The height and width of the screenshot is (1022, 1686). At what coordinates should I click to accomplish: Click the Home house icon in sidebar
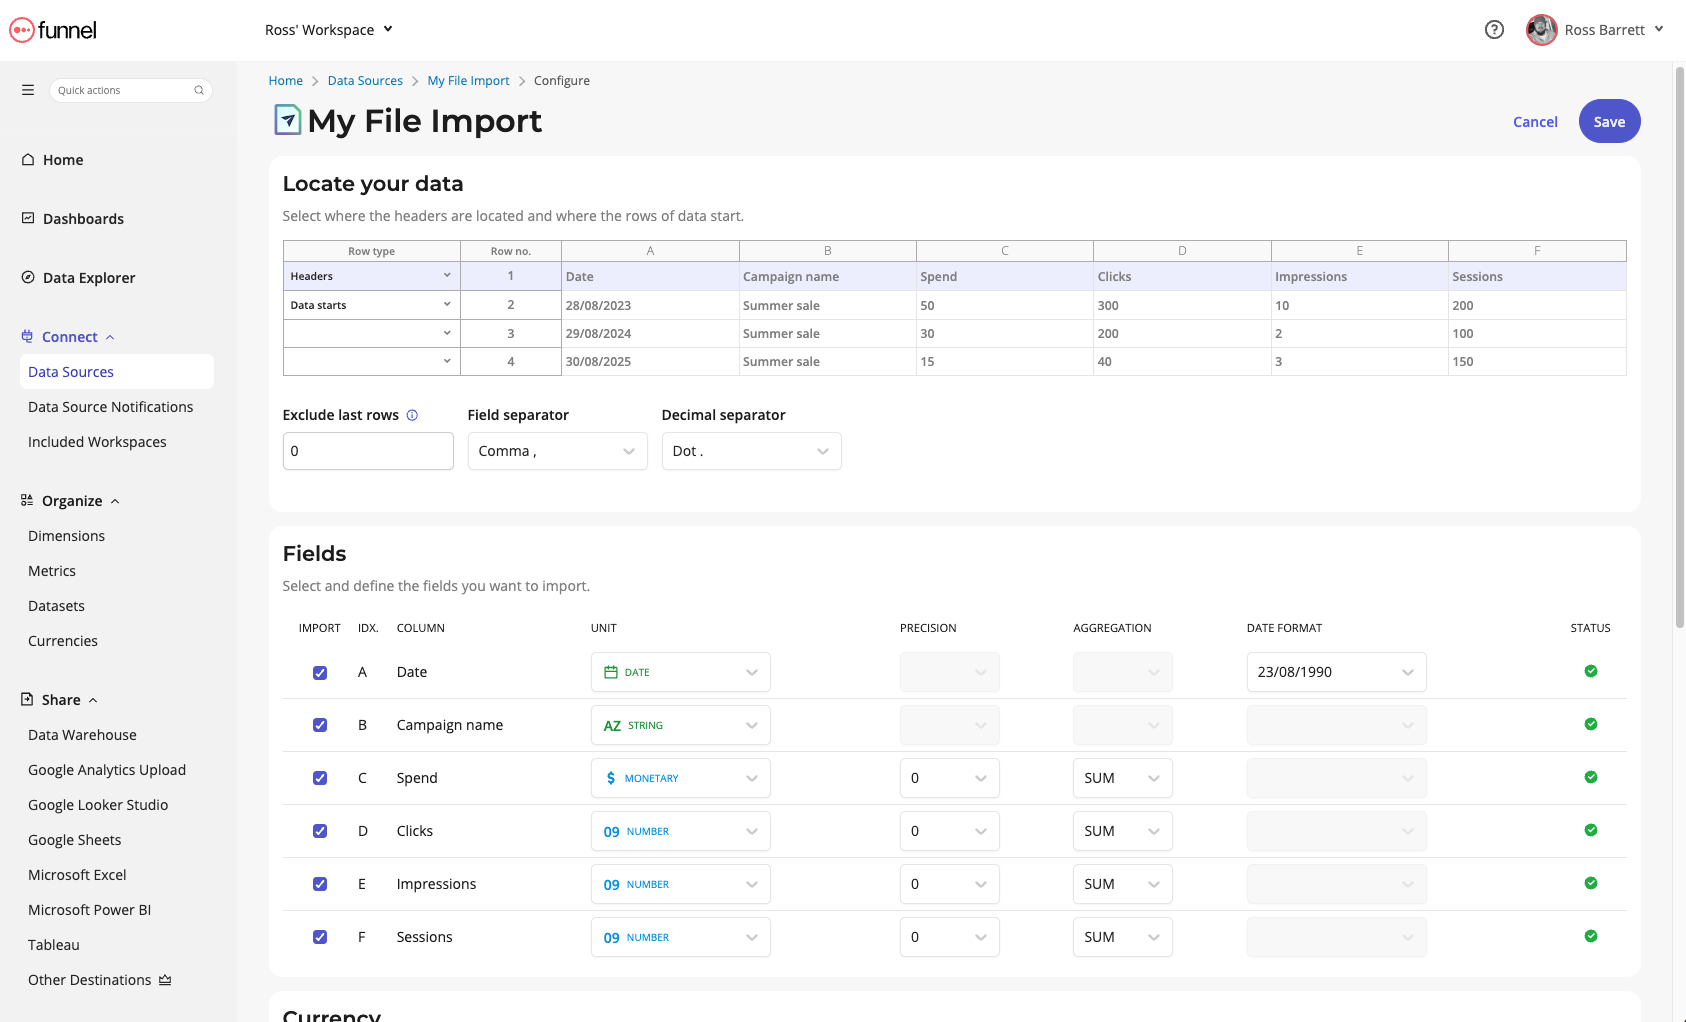(28, 159)
